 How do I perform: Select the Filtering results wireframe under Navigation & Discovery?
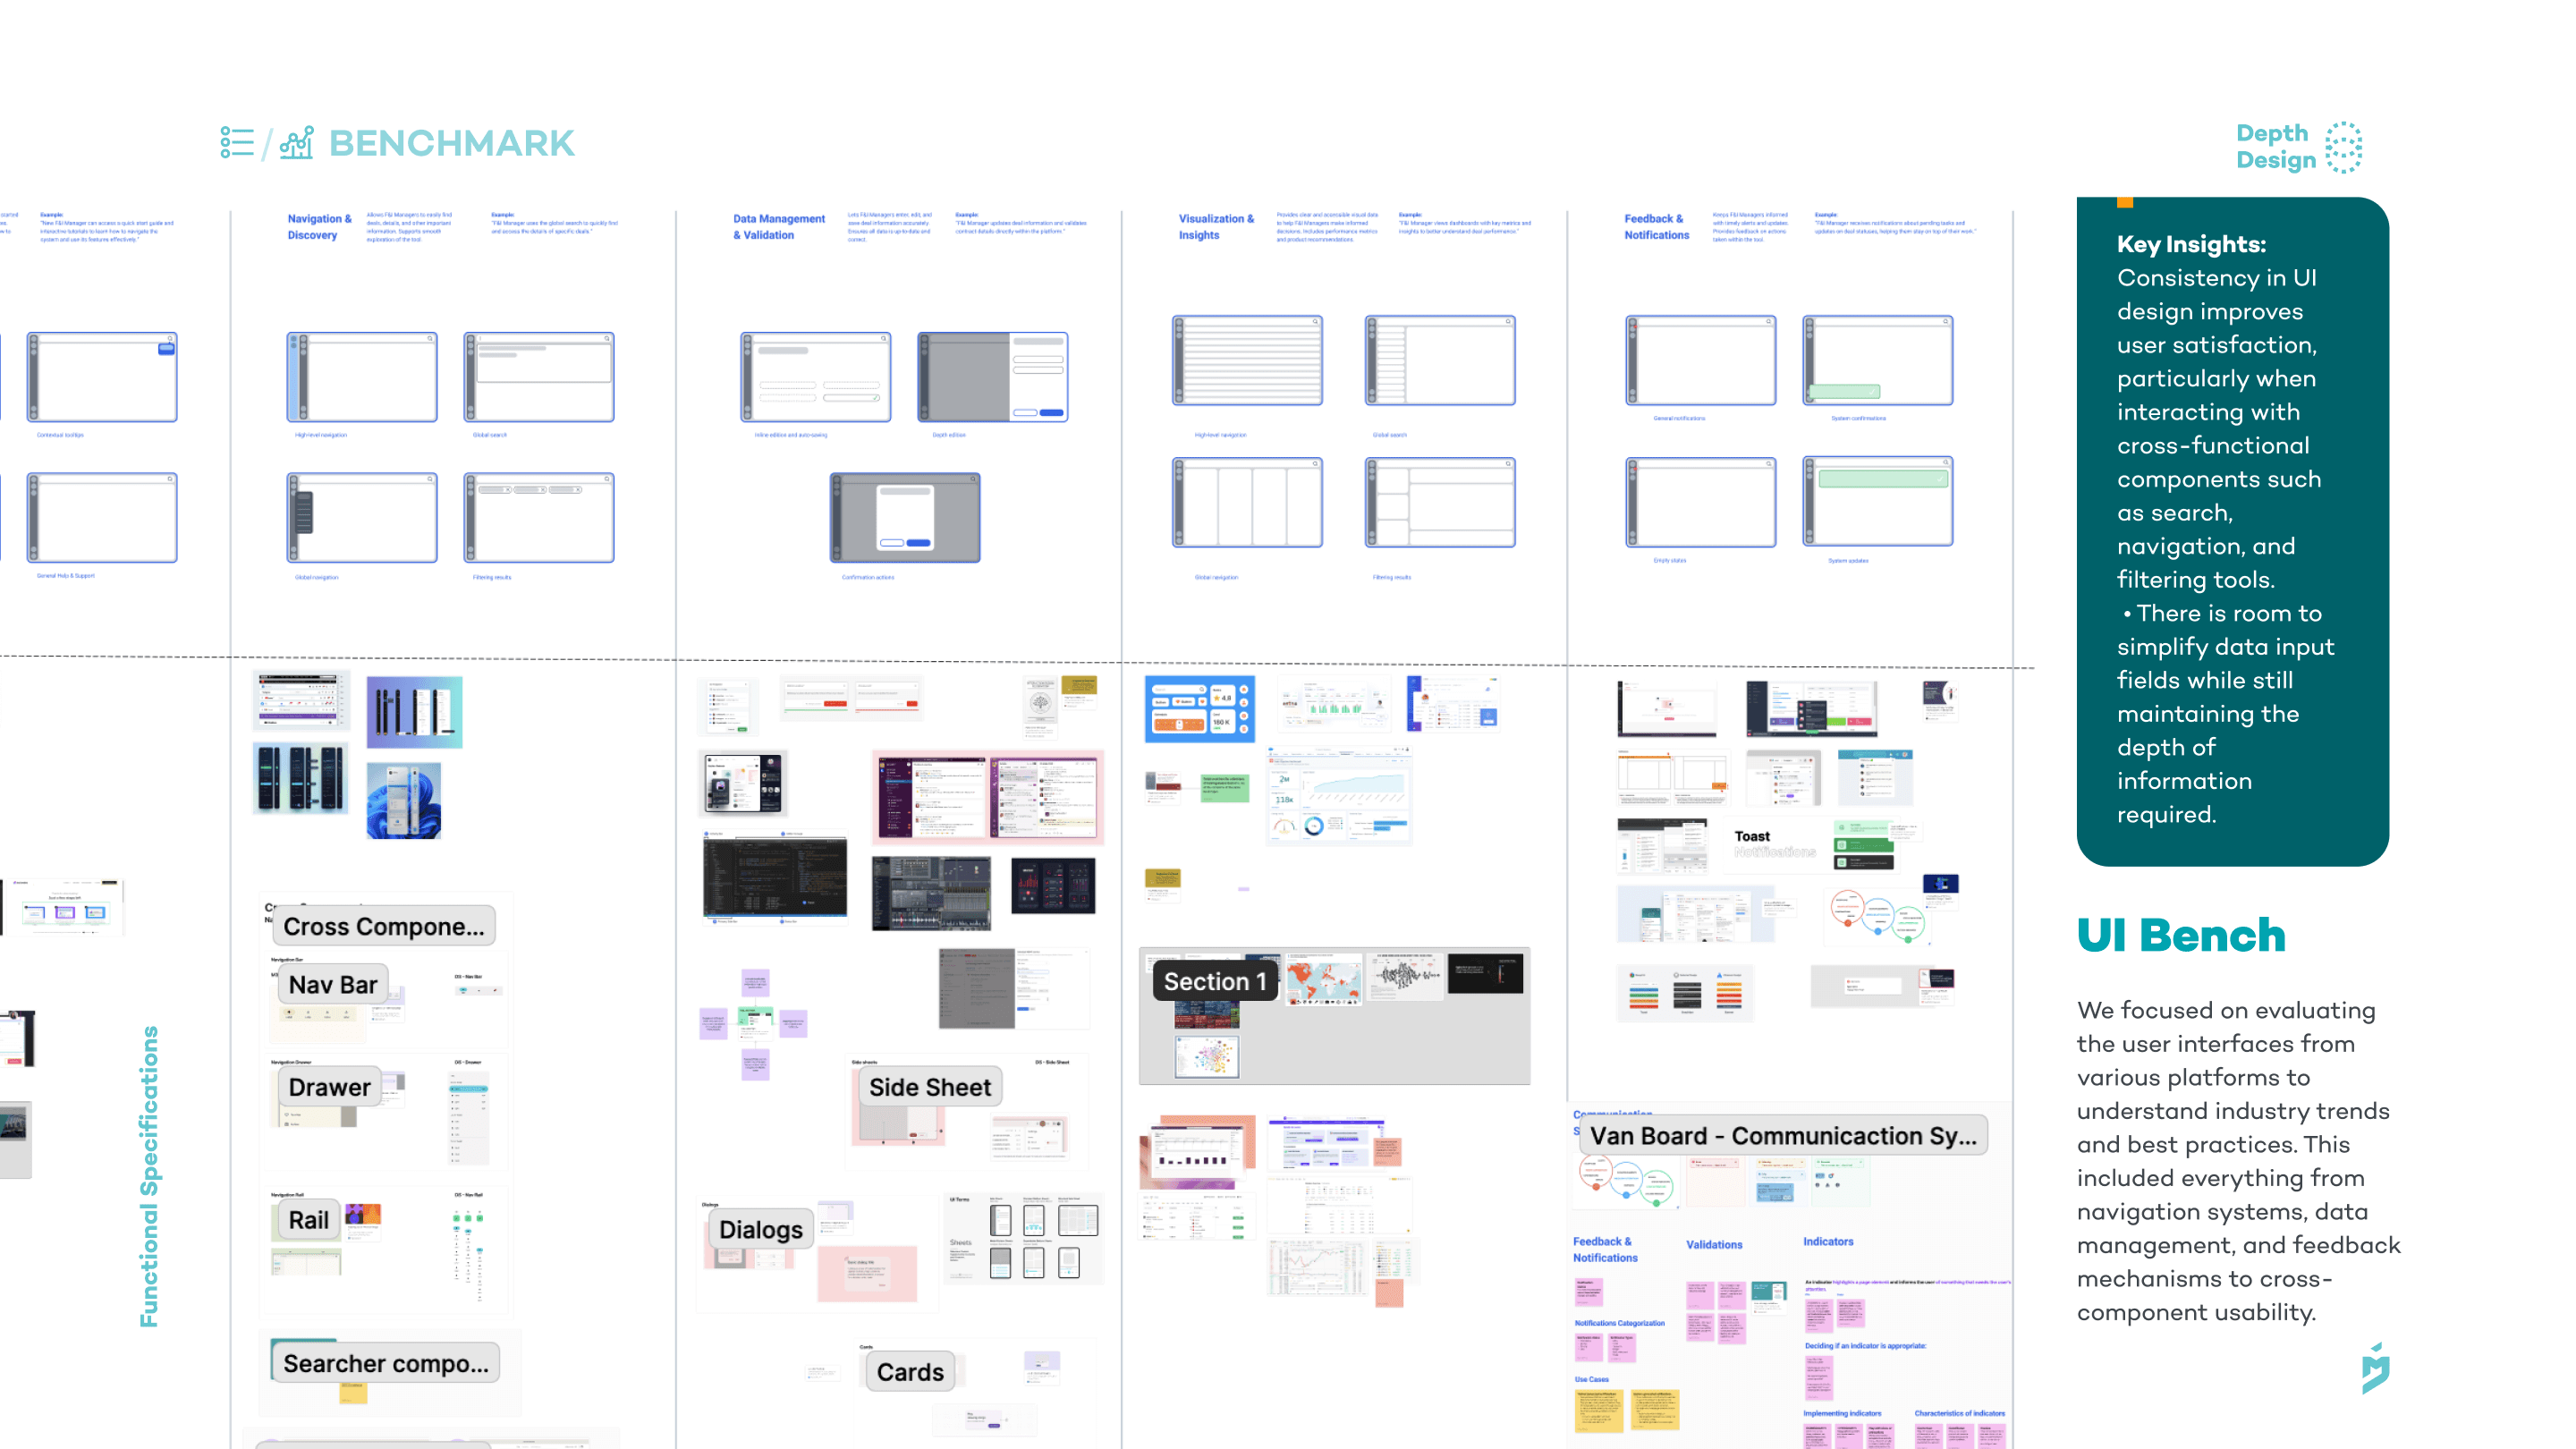[x=539, y=518]
